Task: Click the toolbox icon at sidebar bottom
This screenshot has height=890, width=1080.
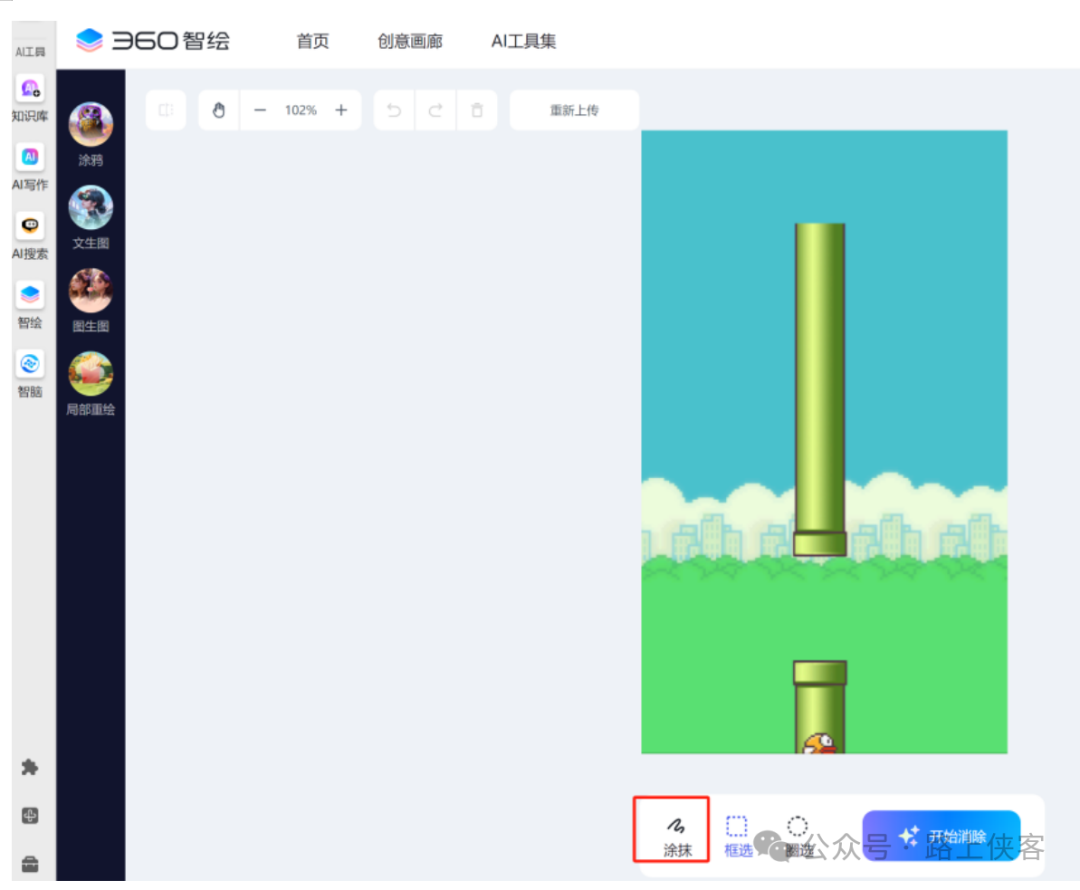Action: coord(30,864)
